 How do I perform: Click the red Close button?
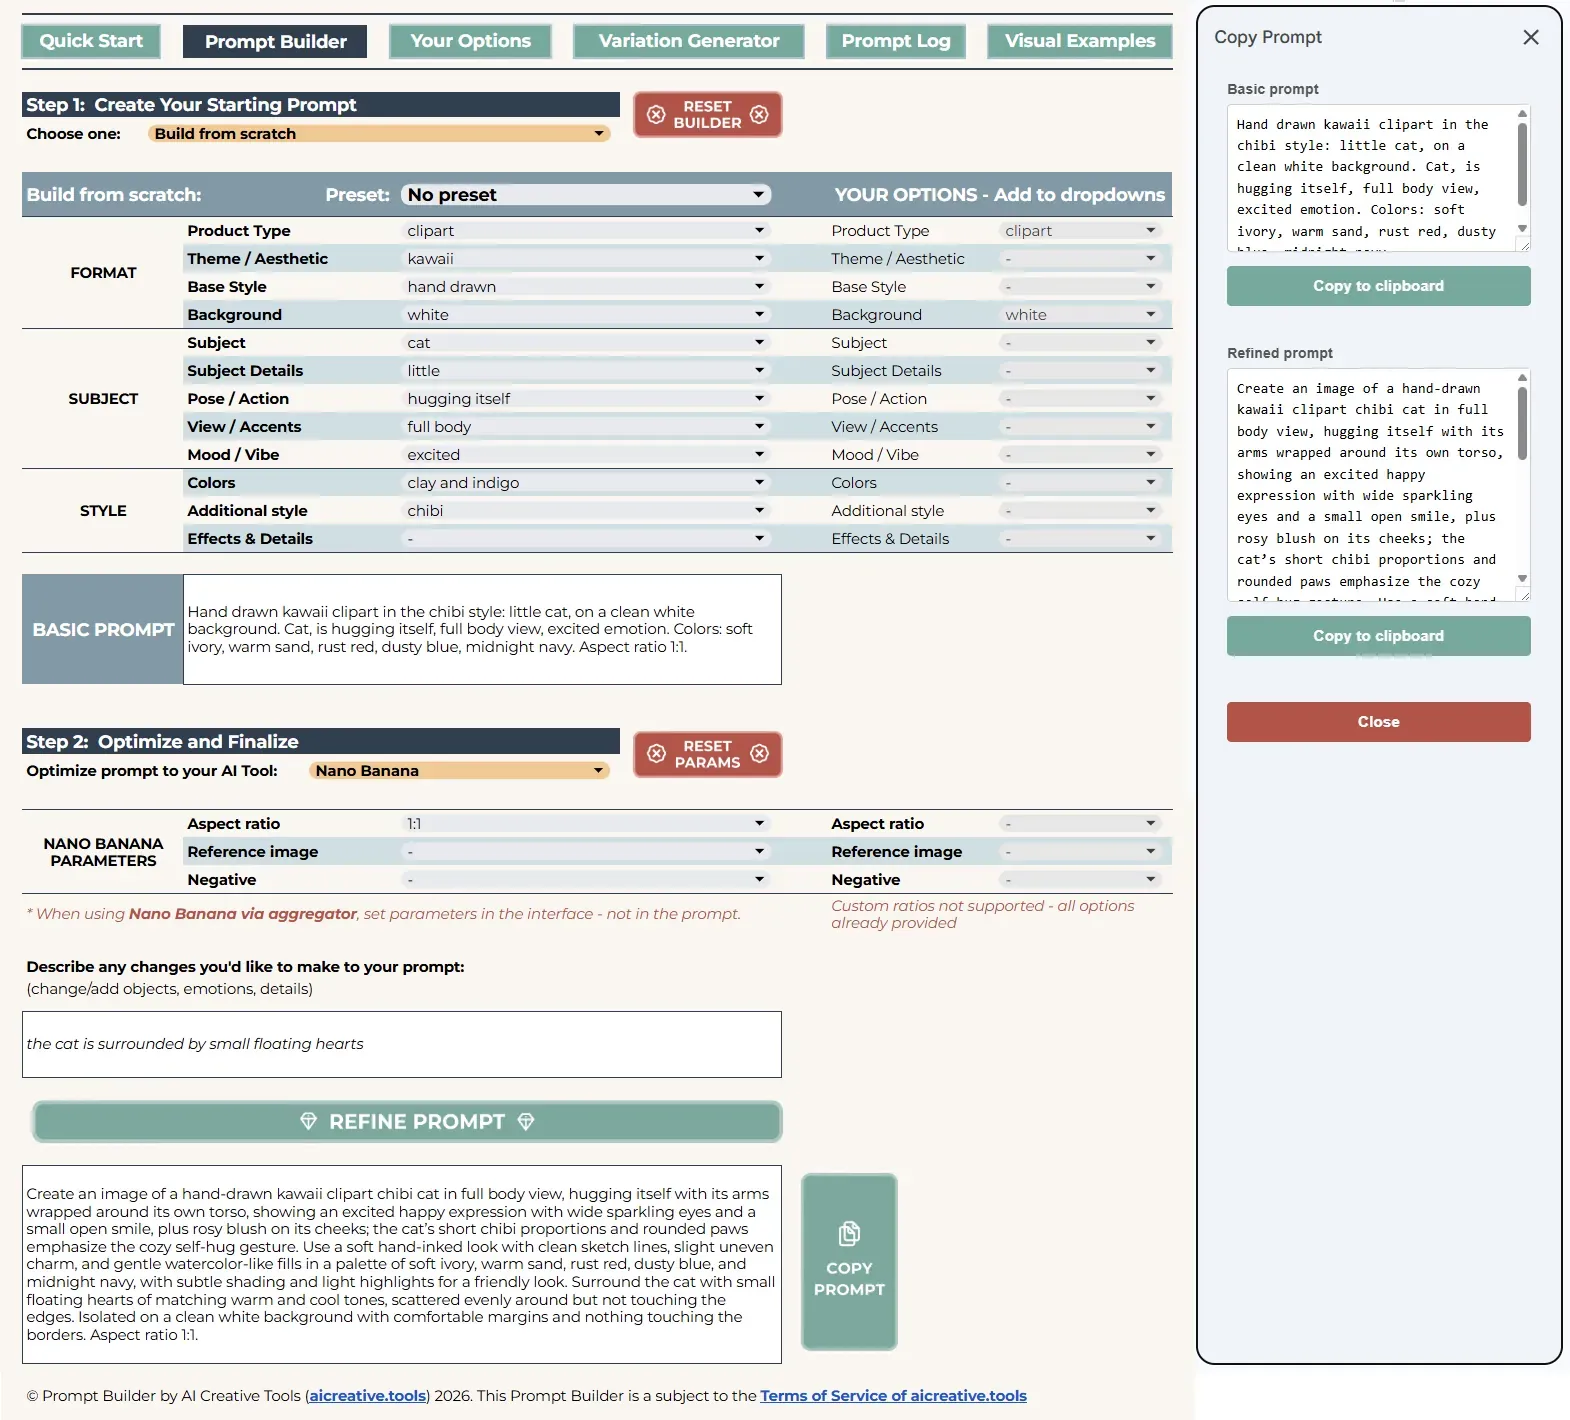(x=1378, y=722)
